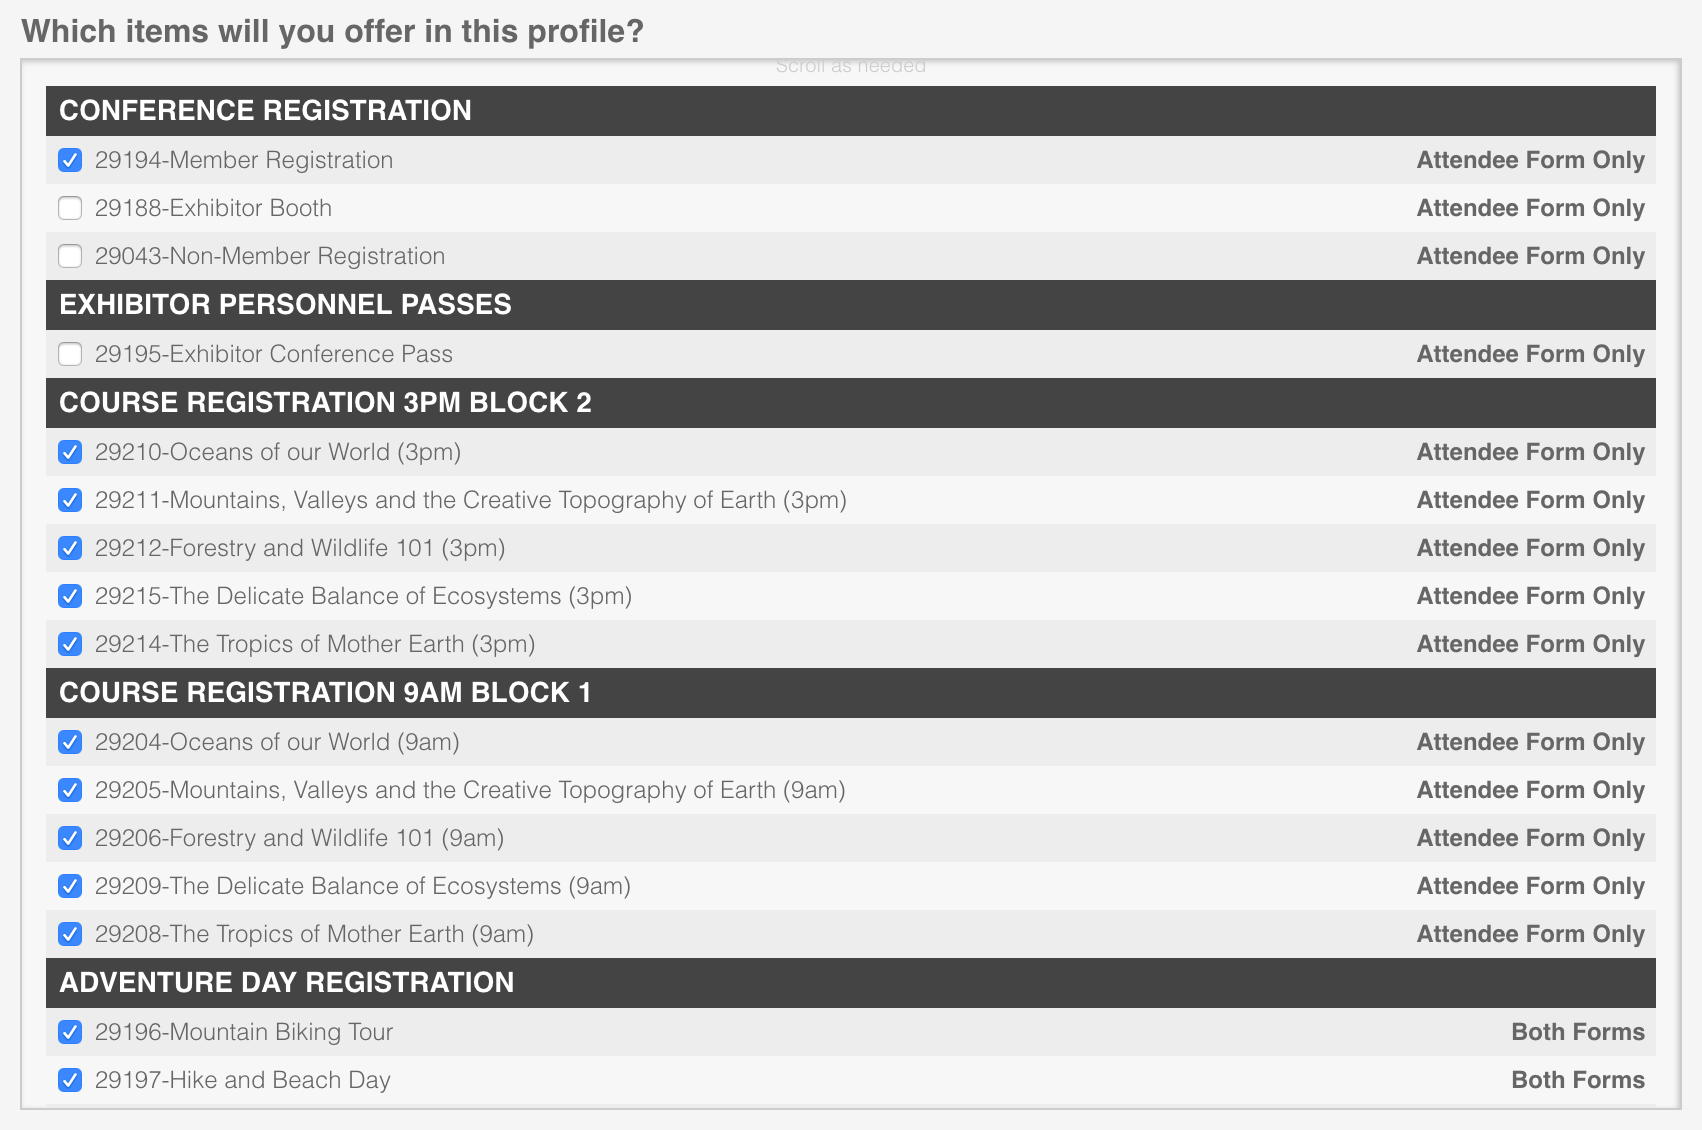Toggle 29212-Forestry and Wildlife 101 (3pm) checkbox
This screenshot has width=1702, height=1130.
point(70,548)
